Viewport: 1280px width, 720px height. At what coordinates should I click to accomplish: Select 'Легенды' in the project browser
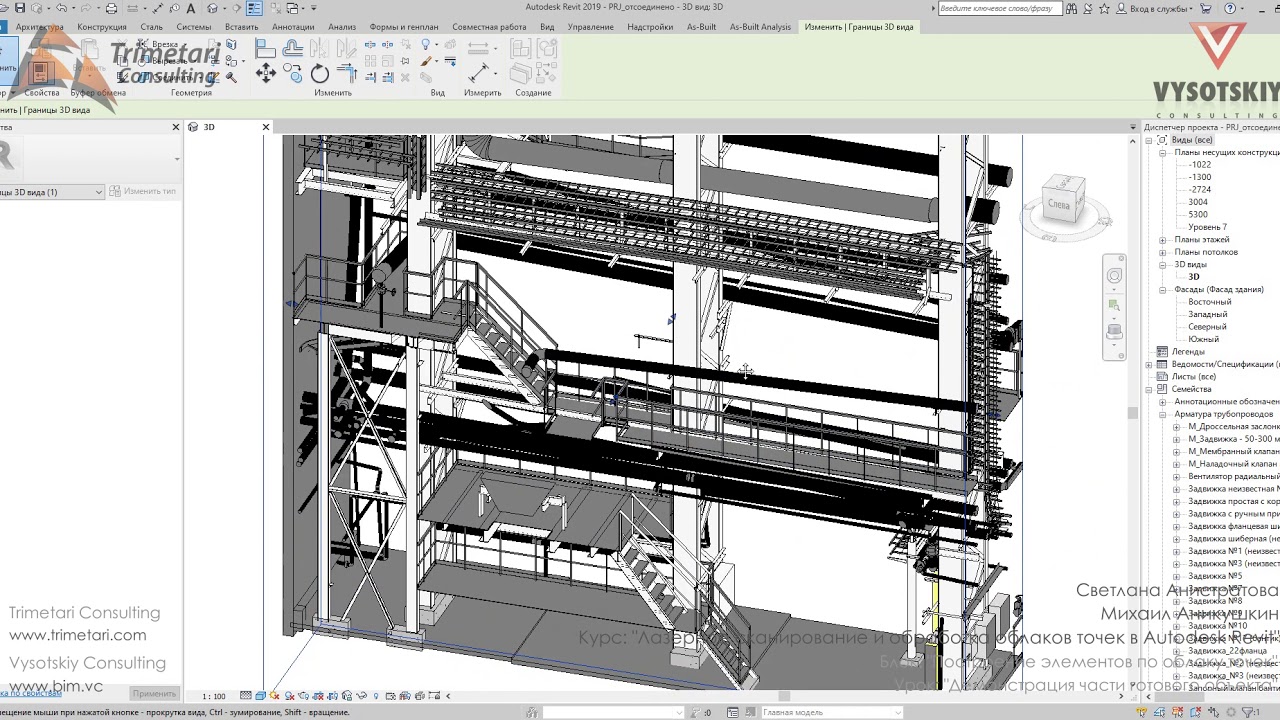[1188, 352]
